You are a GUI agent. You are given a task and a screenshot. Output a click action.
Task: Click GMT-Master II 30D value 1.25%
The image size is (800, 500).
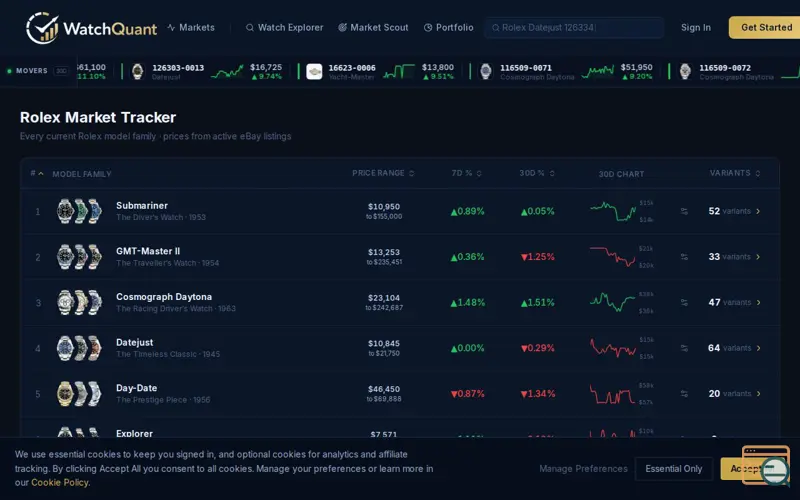[x=538, y=257]
